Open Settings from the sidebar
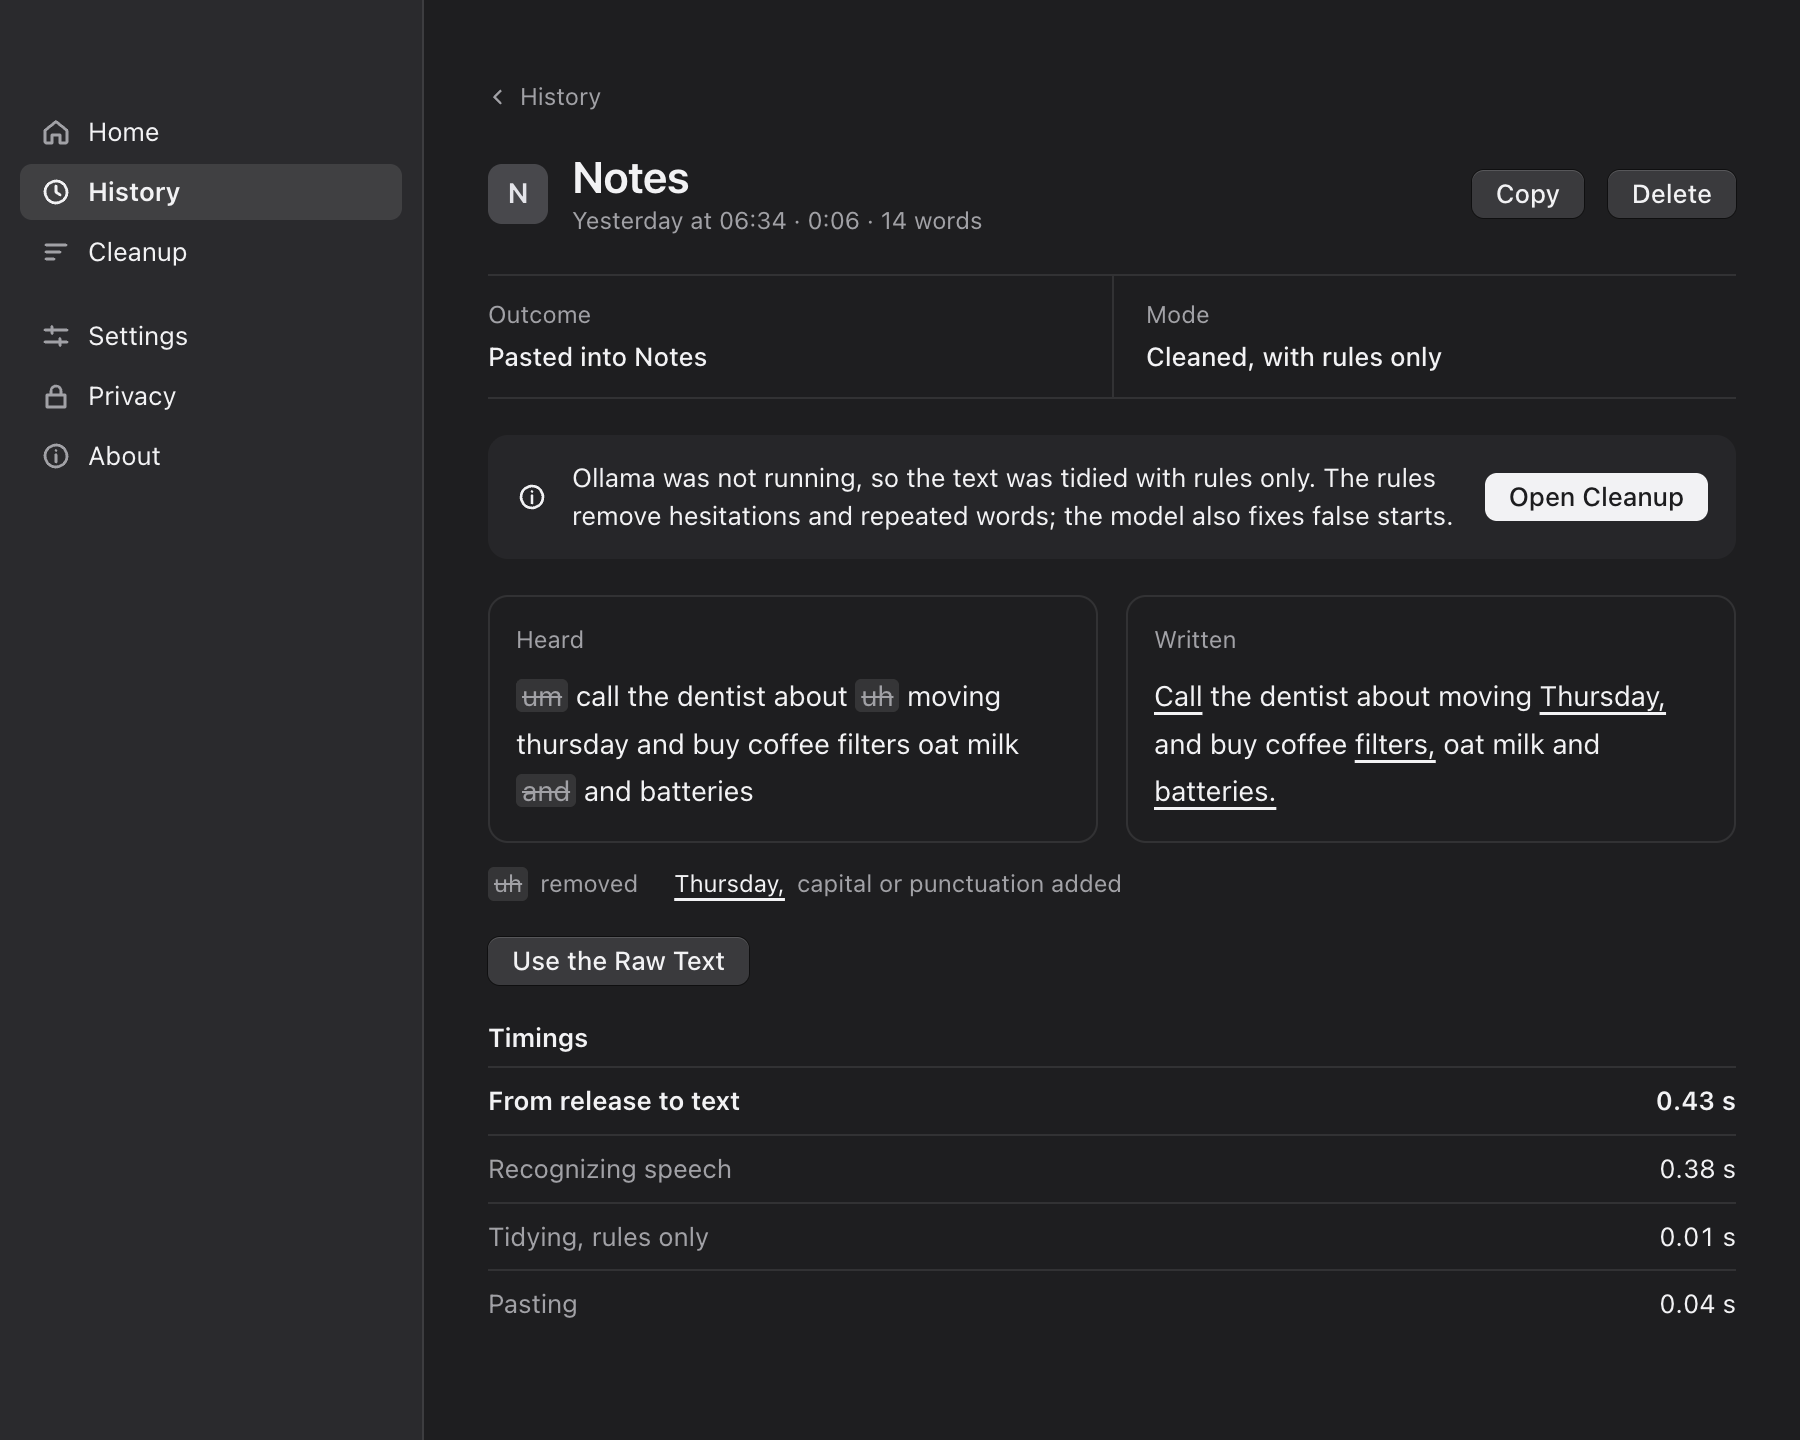 (211, 336)
